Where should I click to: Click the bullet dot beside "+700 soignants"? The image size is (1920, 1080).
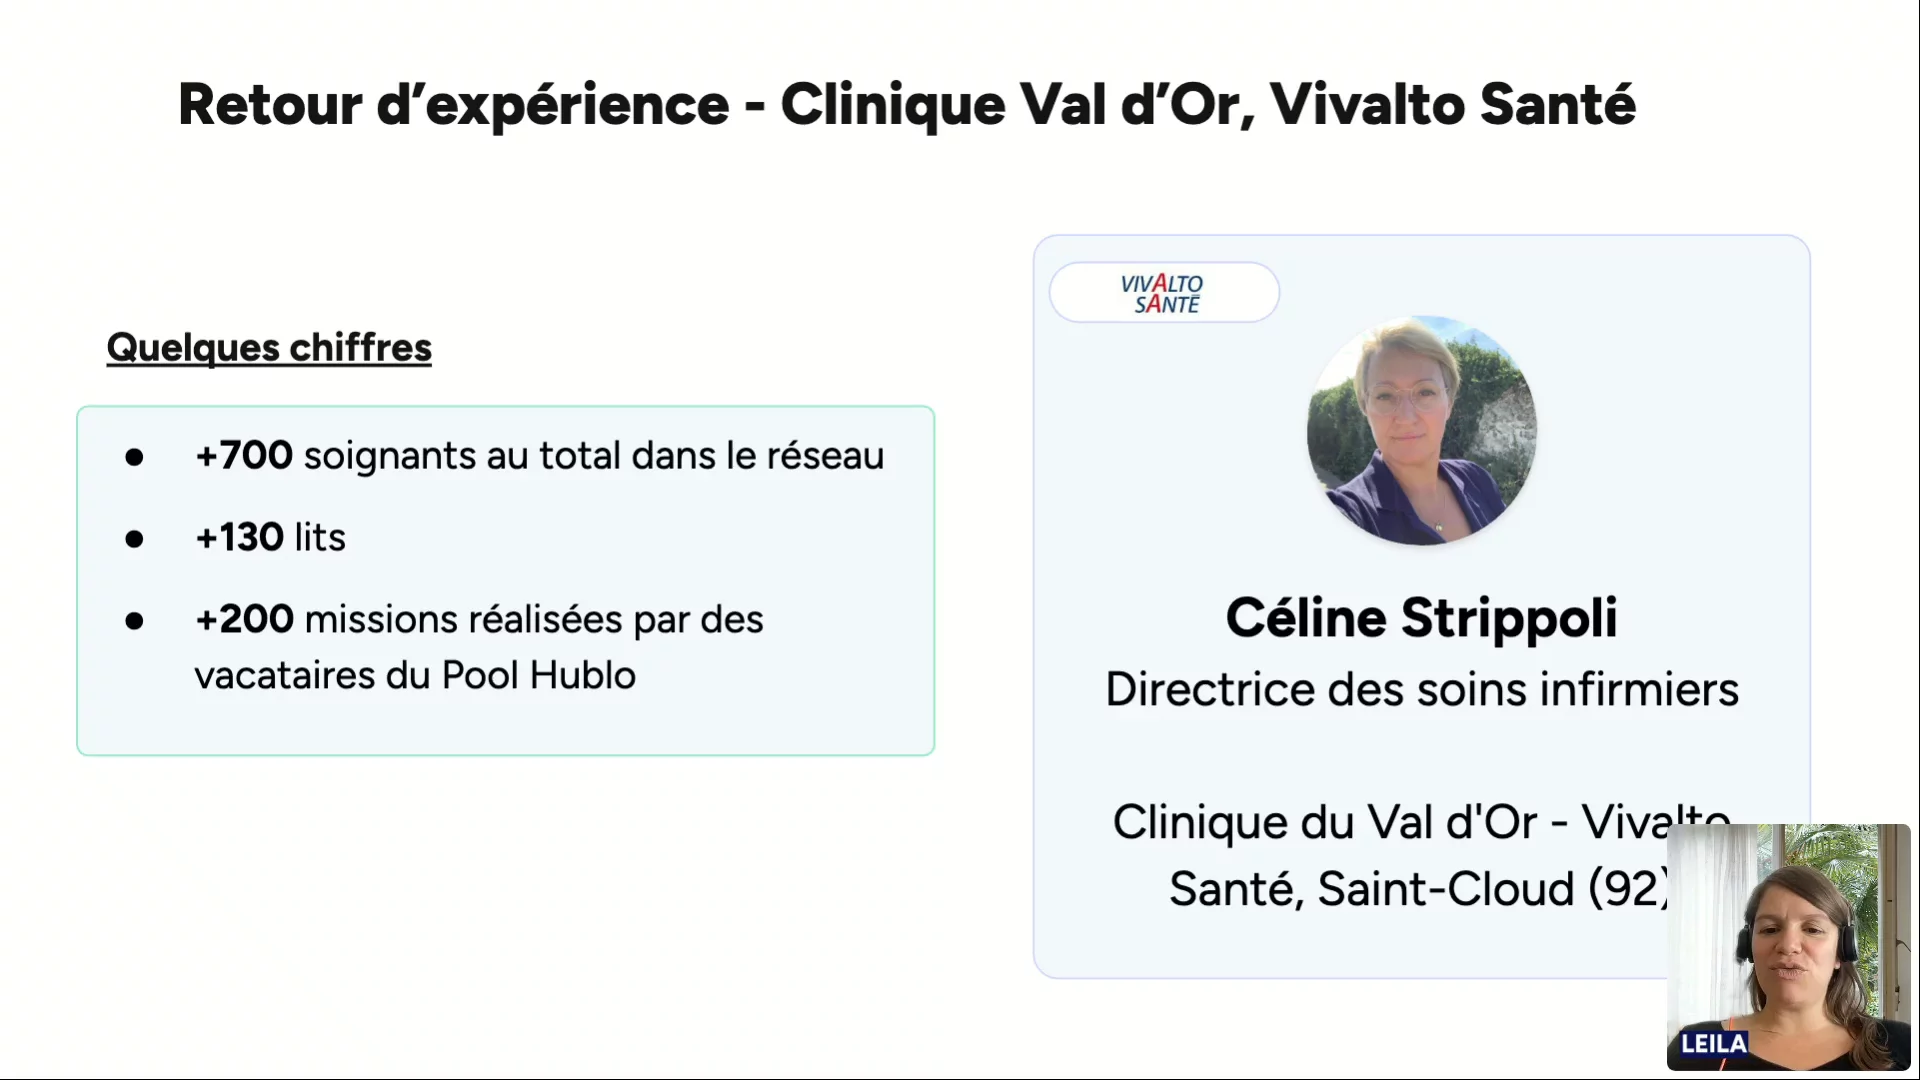[134, 457]
